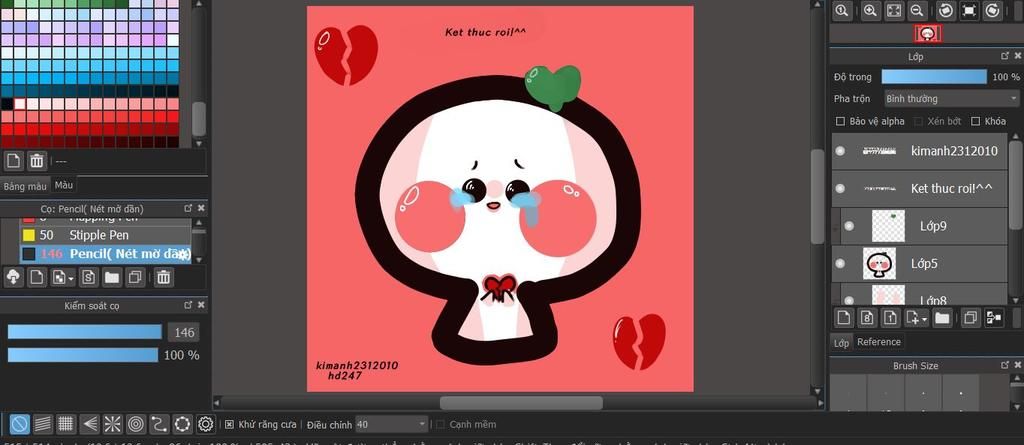Toggle Khử răng cưa checkbox
The height and width of the screenshot is (445, 1024).
229,425
